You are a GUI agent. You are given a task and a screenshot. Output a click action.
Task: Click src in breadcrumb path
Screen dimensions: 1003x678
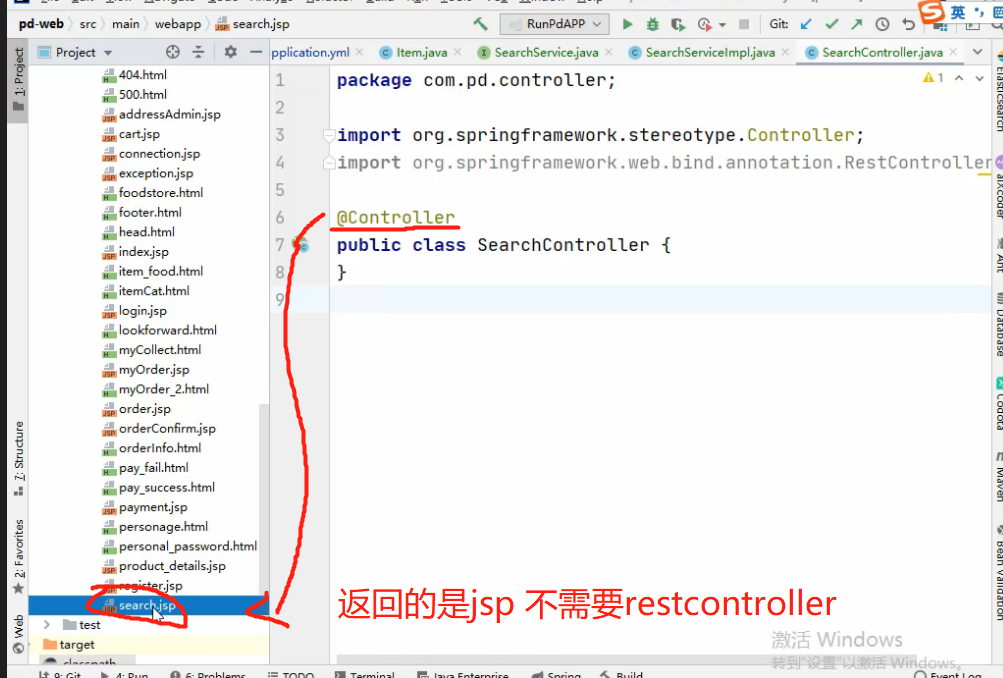88,24
